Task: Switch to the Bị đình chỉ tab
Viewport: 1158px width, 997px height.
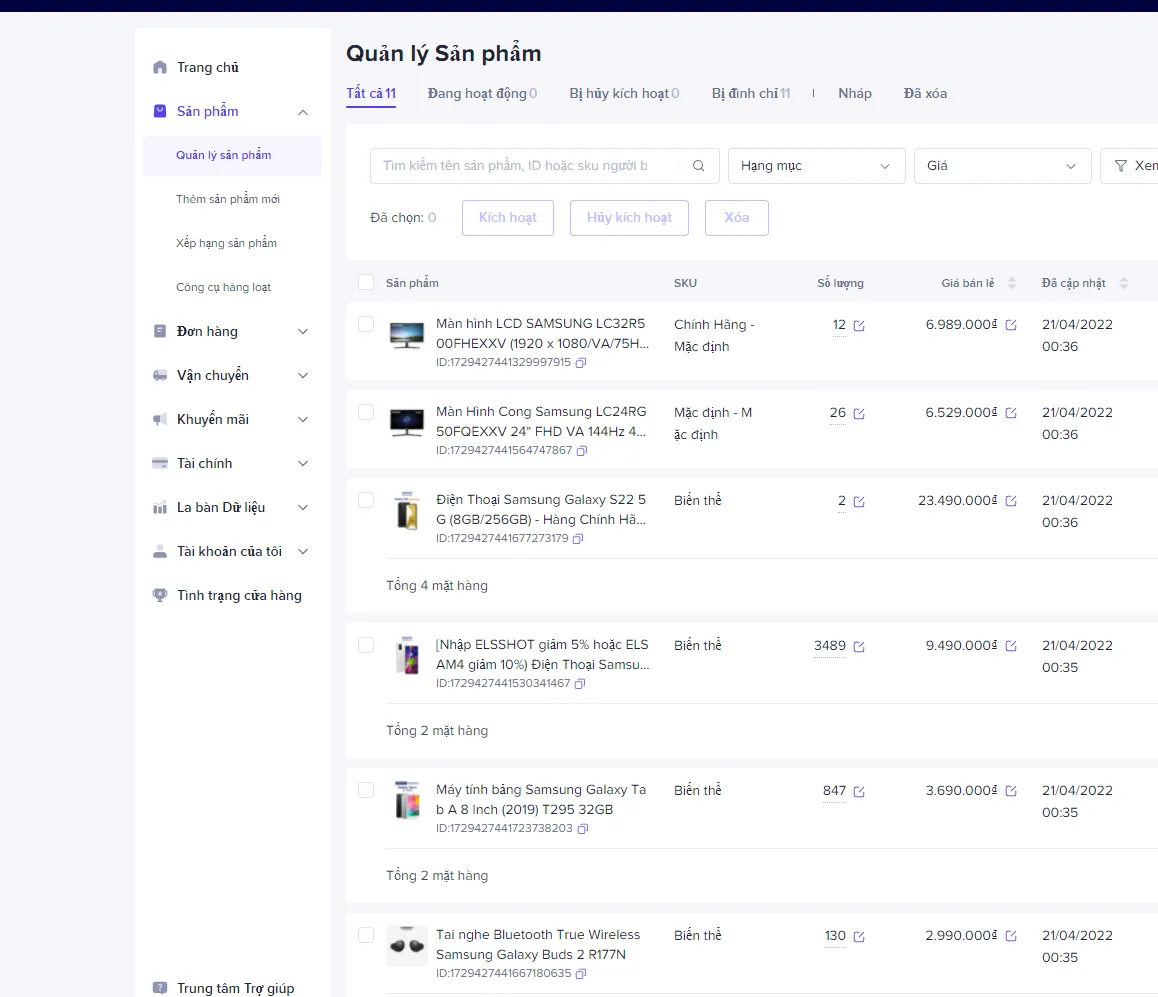Action: coord(751,94)
